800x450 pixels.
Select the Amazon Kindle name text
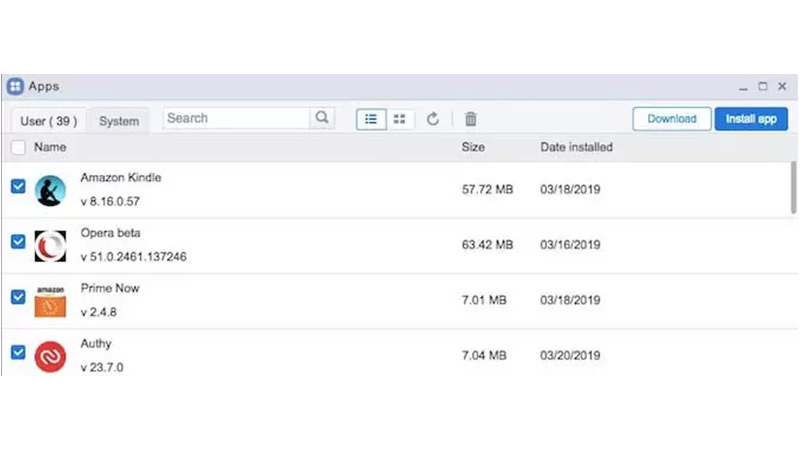(x=121, y=178)
